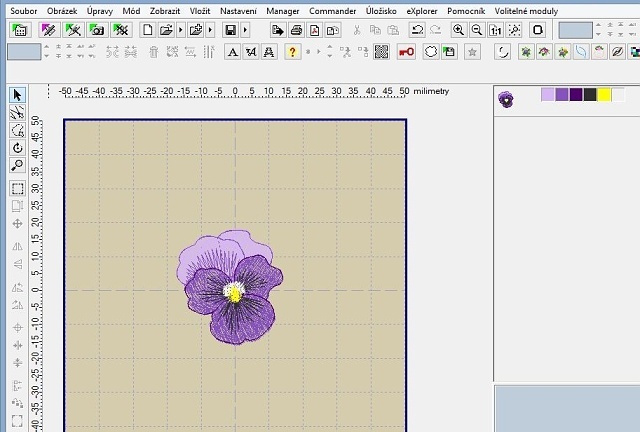
Task: Click the New document icon
Action: pos(148,30)
